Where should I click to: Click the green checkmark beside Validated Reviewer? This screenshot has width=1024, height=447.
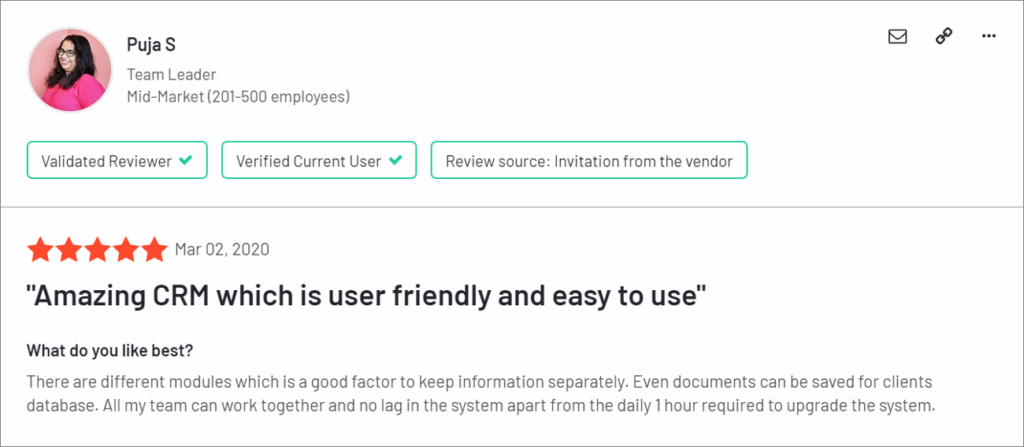click(185, 160)
